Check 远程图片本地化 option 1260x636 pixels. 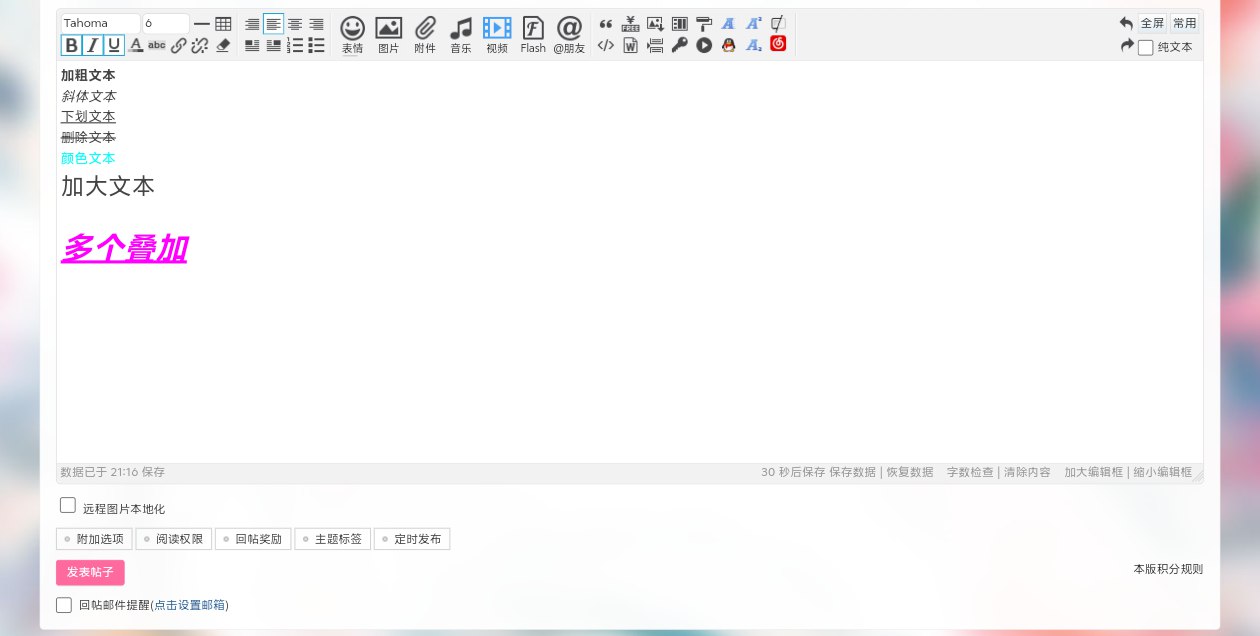68,506
